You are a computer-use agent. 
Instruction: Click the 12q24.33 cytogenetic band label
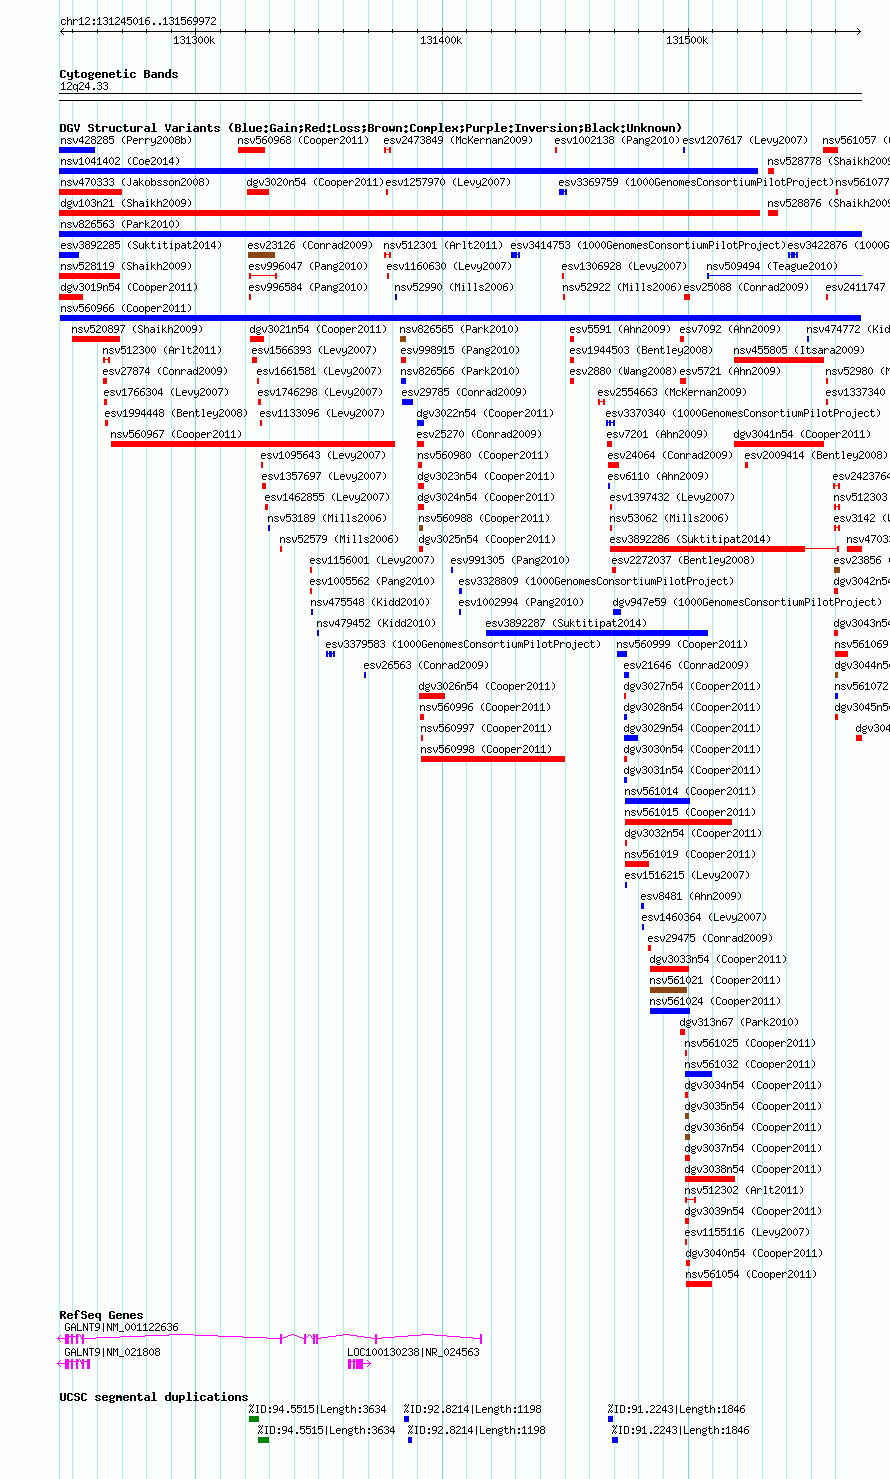(x=85, y=87)
